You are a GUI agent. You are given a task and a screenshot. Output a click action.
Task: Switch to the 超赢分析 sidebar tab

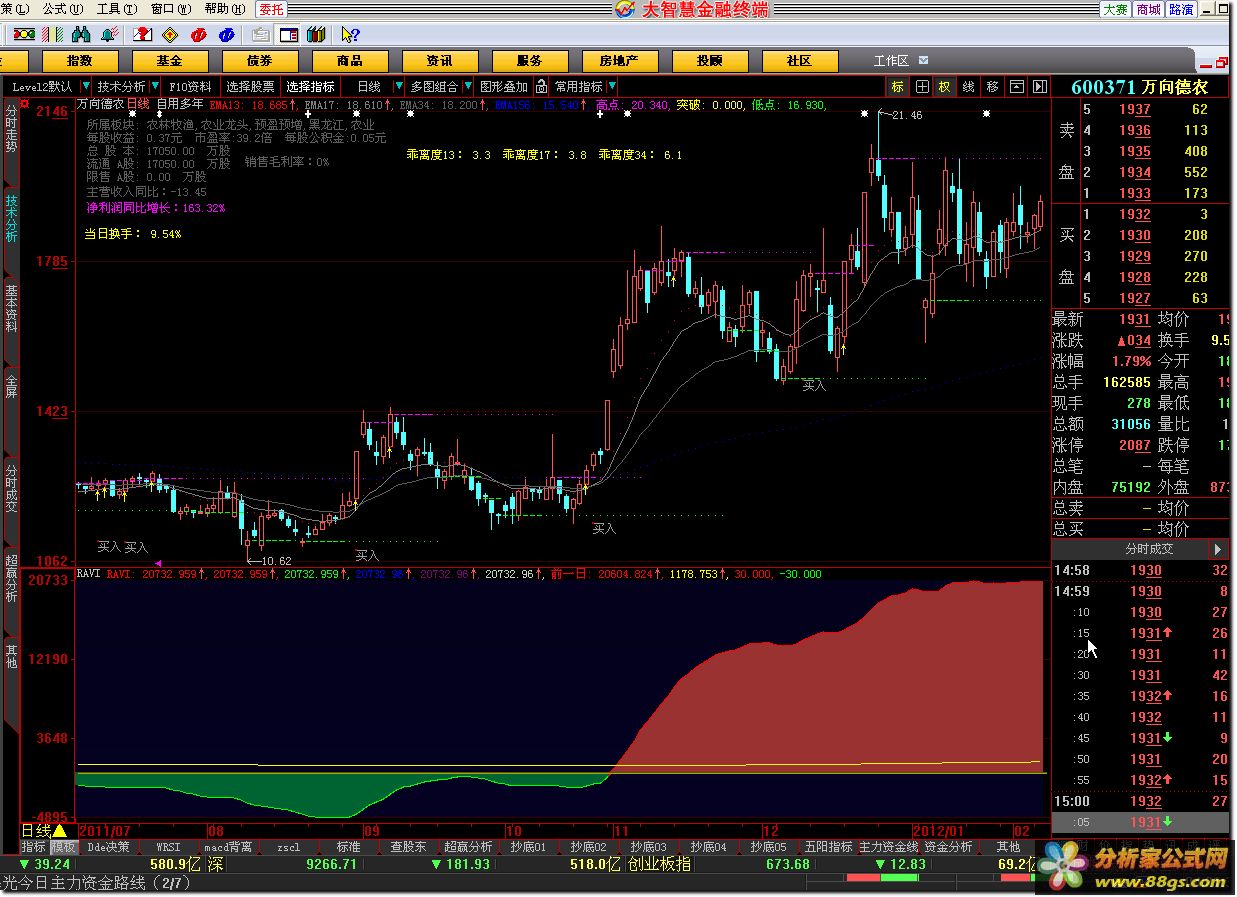[x=11, y=578]
